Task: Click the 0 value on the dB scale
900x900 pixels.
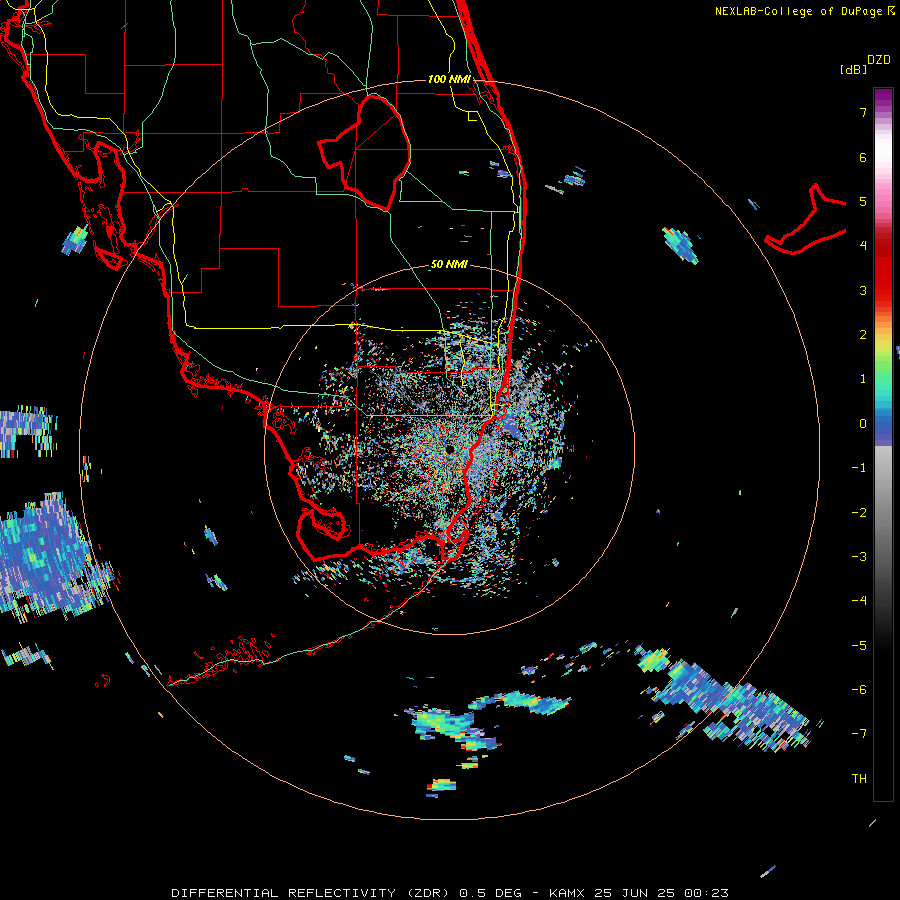Action: [863, 424]
